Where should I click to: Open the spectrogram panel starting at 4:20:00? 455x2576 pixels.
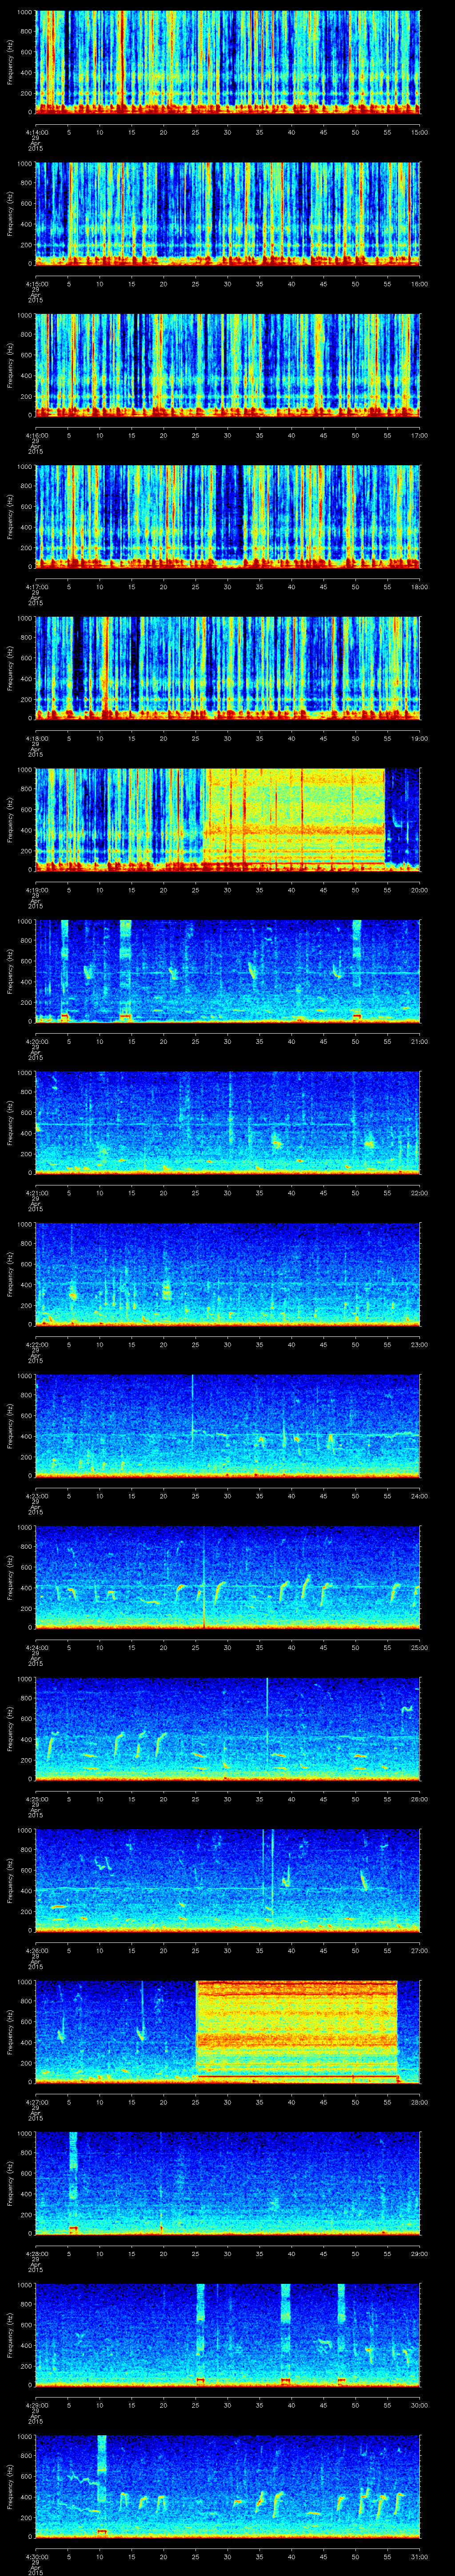click(x=228, y=971)
